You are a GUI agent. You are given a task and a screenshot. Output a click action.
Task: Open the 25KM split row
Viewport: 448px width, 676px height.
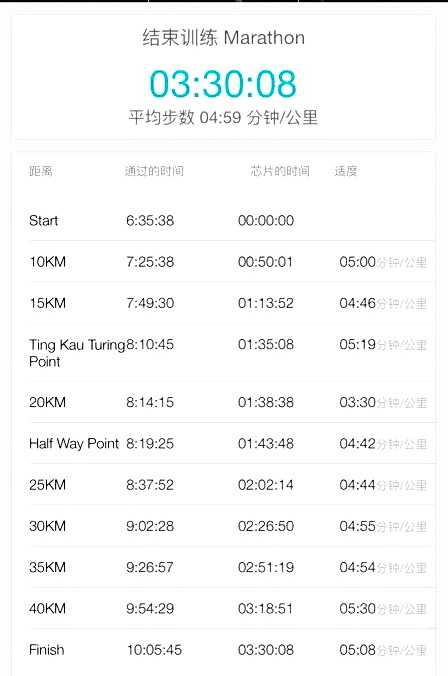(x=232, y=485)
